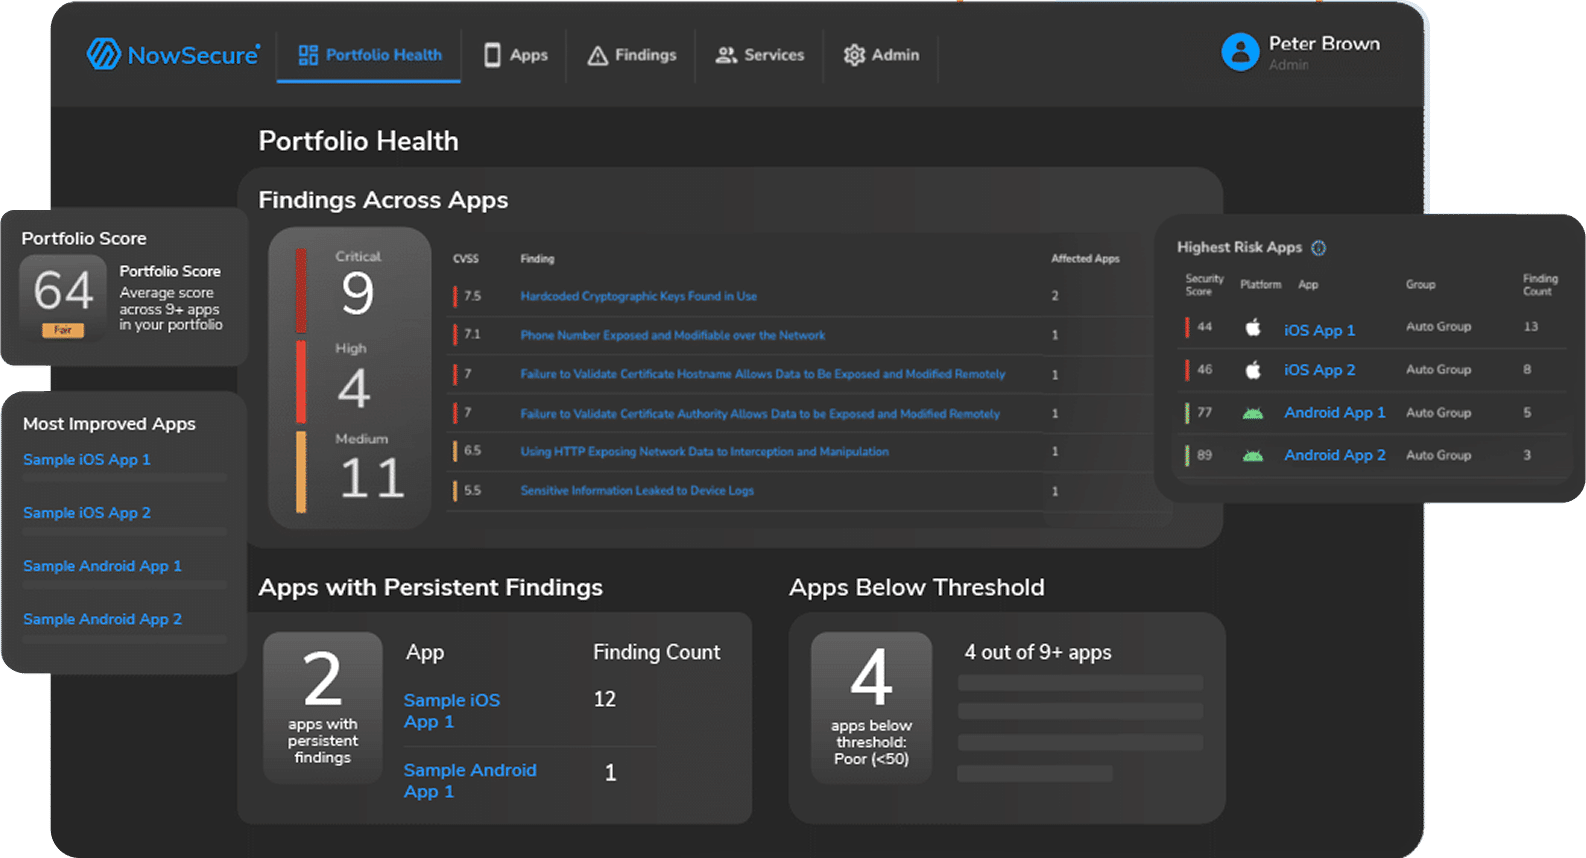Screen dimensions: 1586x858
Task: Click the security score 77 for Android App 1
Action: click(x=1204, y=412)
